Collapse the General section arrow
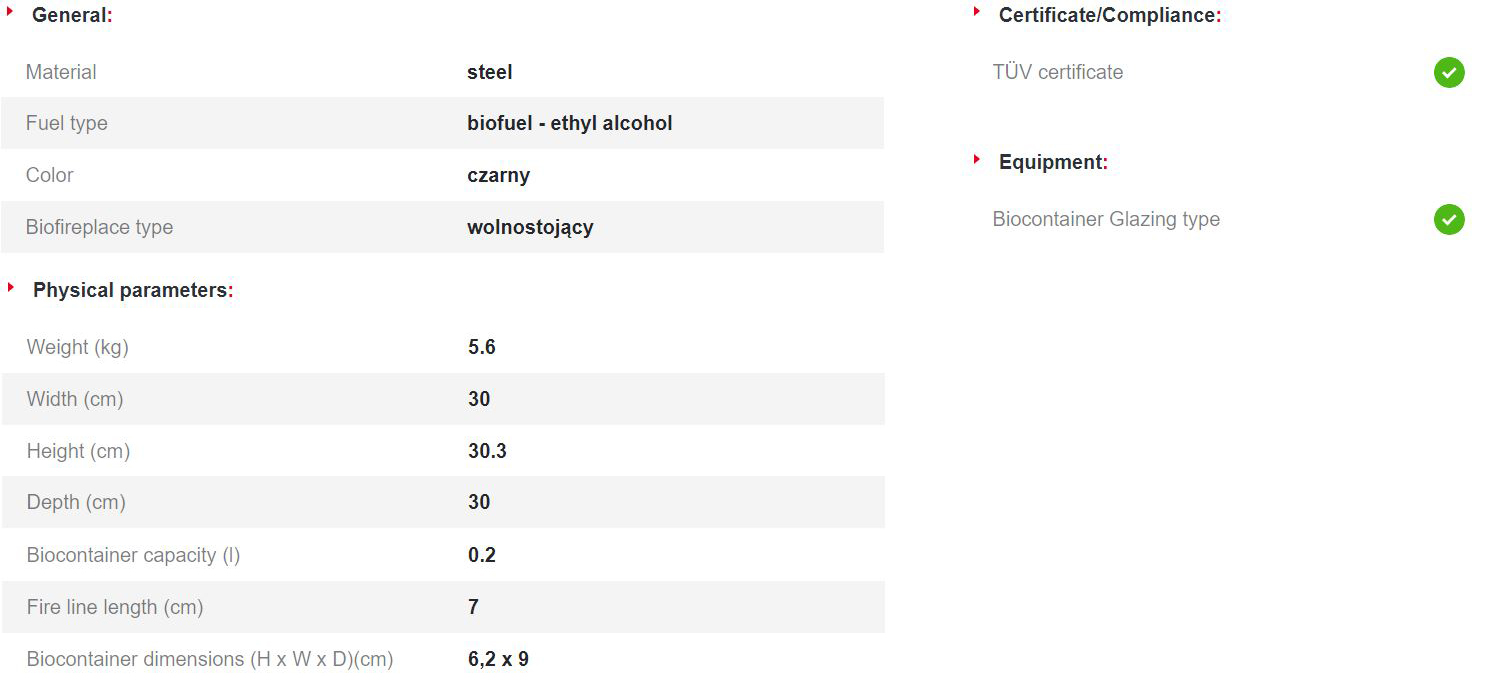Viewport: 1492px width, 697px height. [x=11, y=13]
